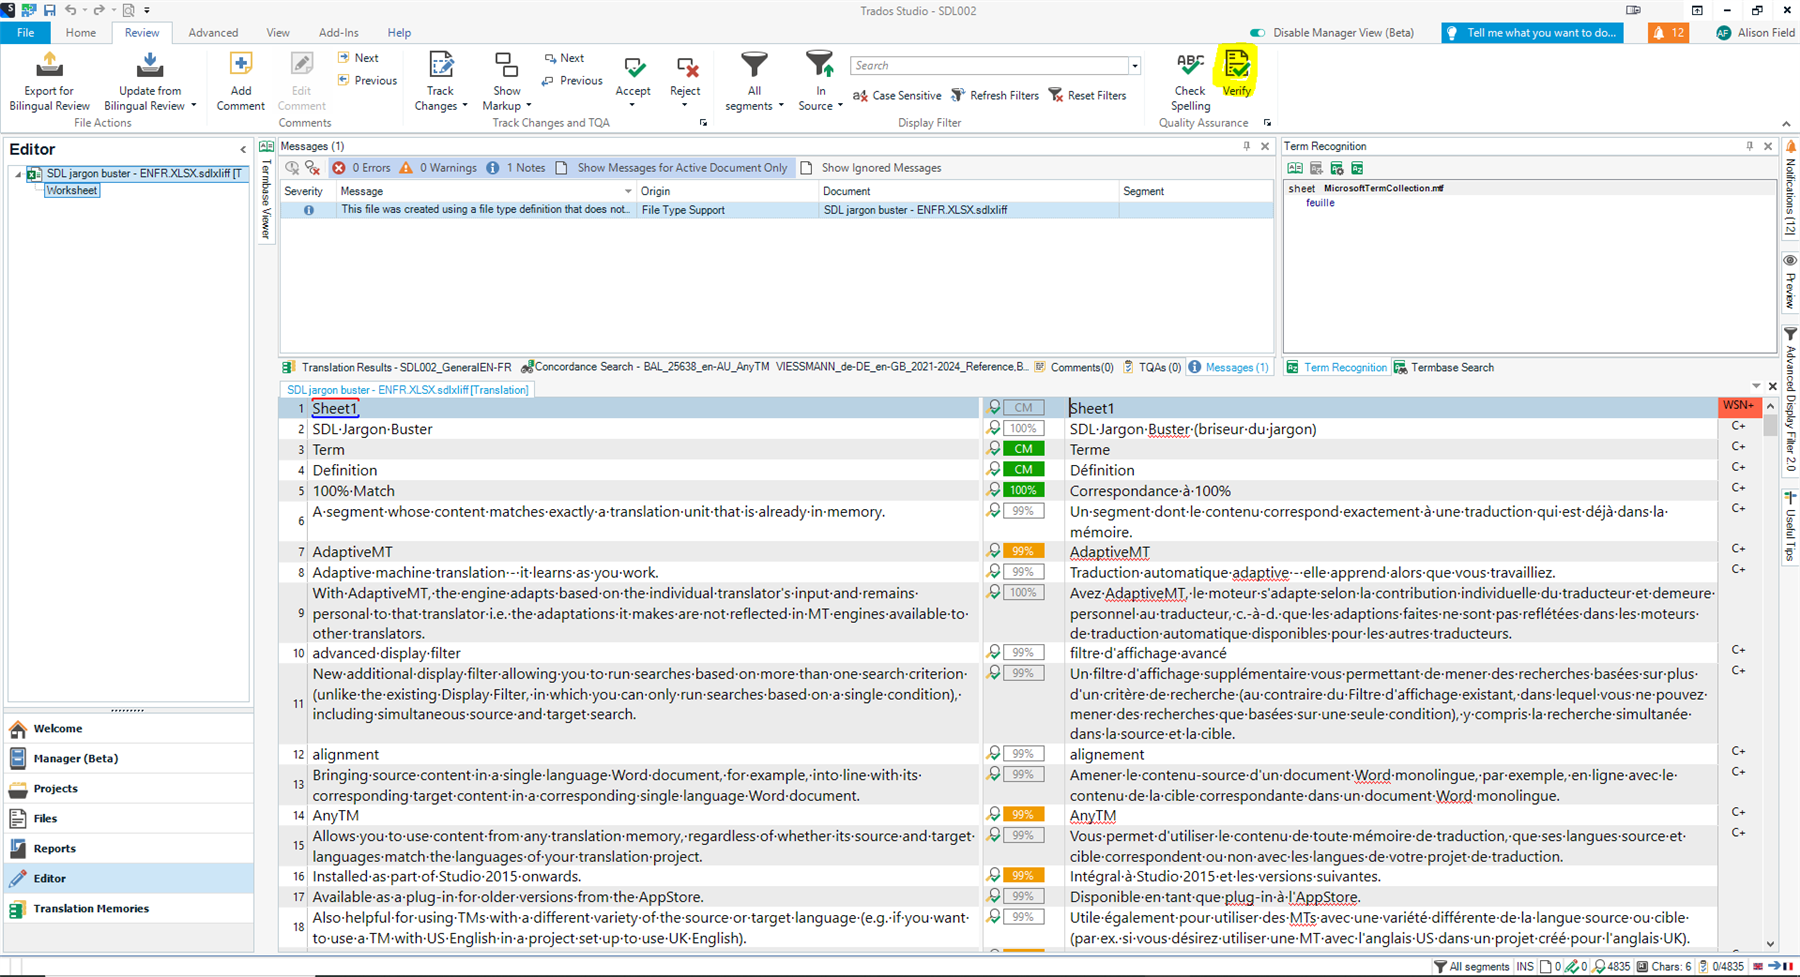1800x977 pixels.
Task: Toggle Show Messages for Active Document Only
Action: click(672, 168)
